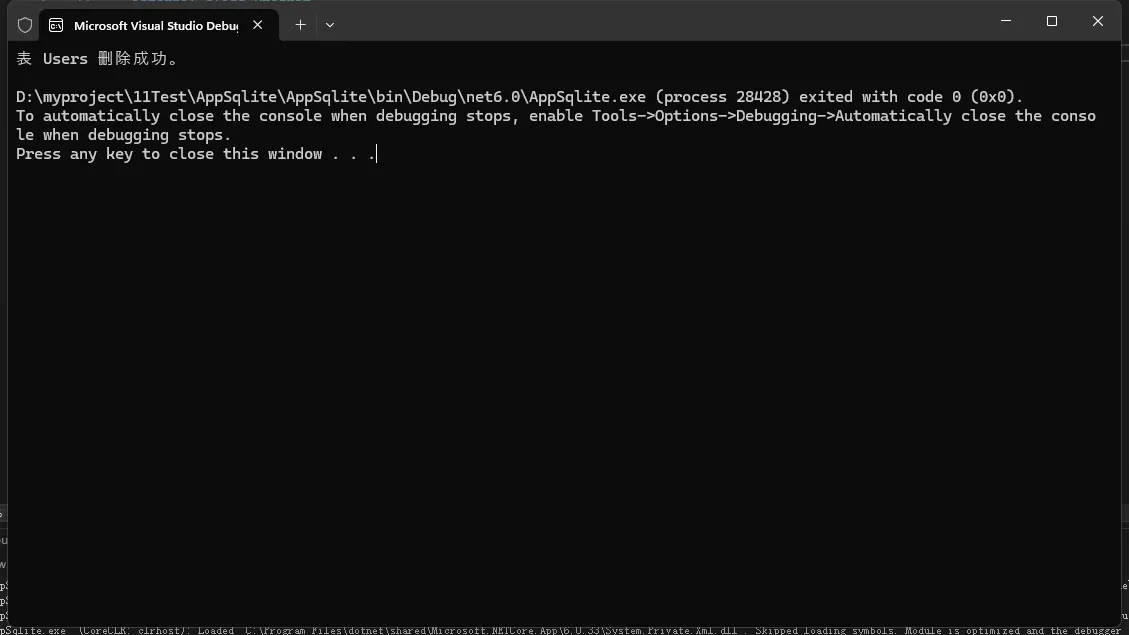The height and width of the screenshot is (635, 1129).
Task: Click the Visual Studio output line at bottom
Action: click(561, 631)
